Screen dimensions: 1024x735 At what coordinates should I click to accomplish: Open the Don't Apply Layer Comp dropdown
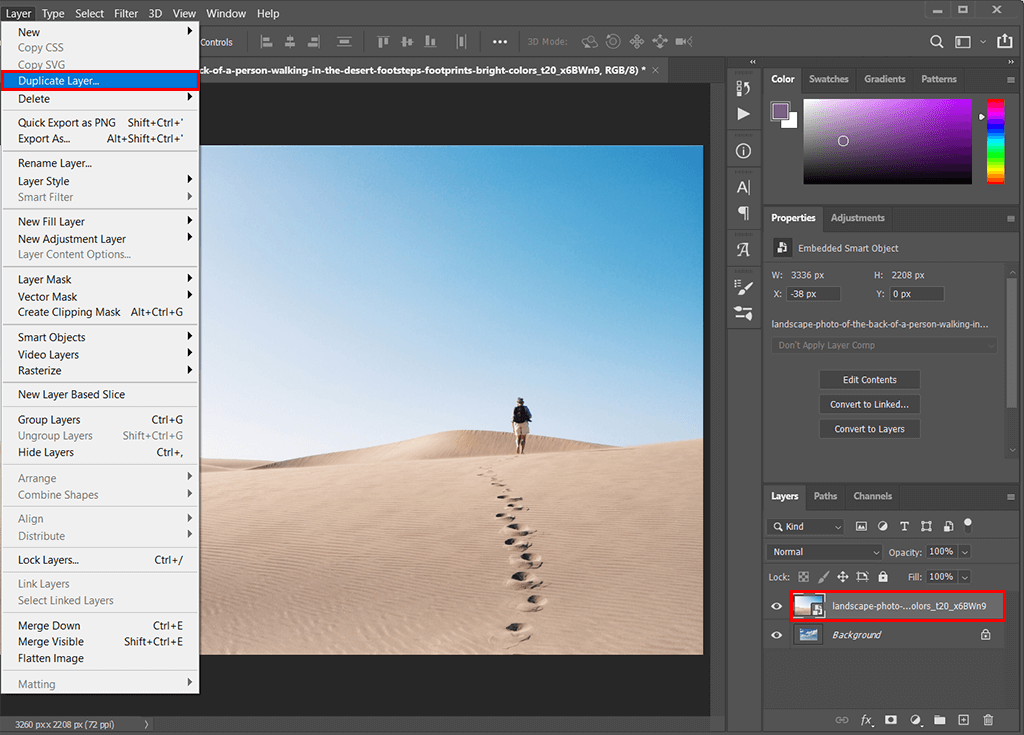(884, 345)
